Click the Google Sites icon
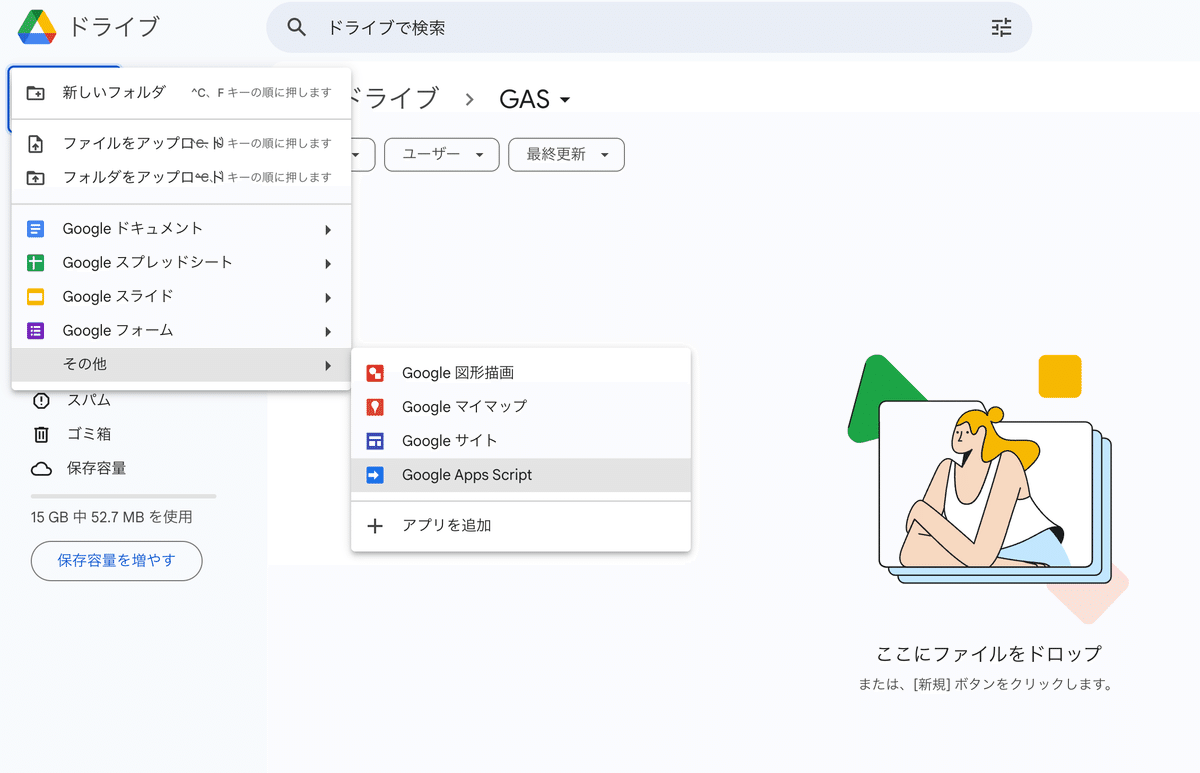This screenshot has height=773, width=1200. coord(375,441)
